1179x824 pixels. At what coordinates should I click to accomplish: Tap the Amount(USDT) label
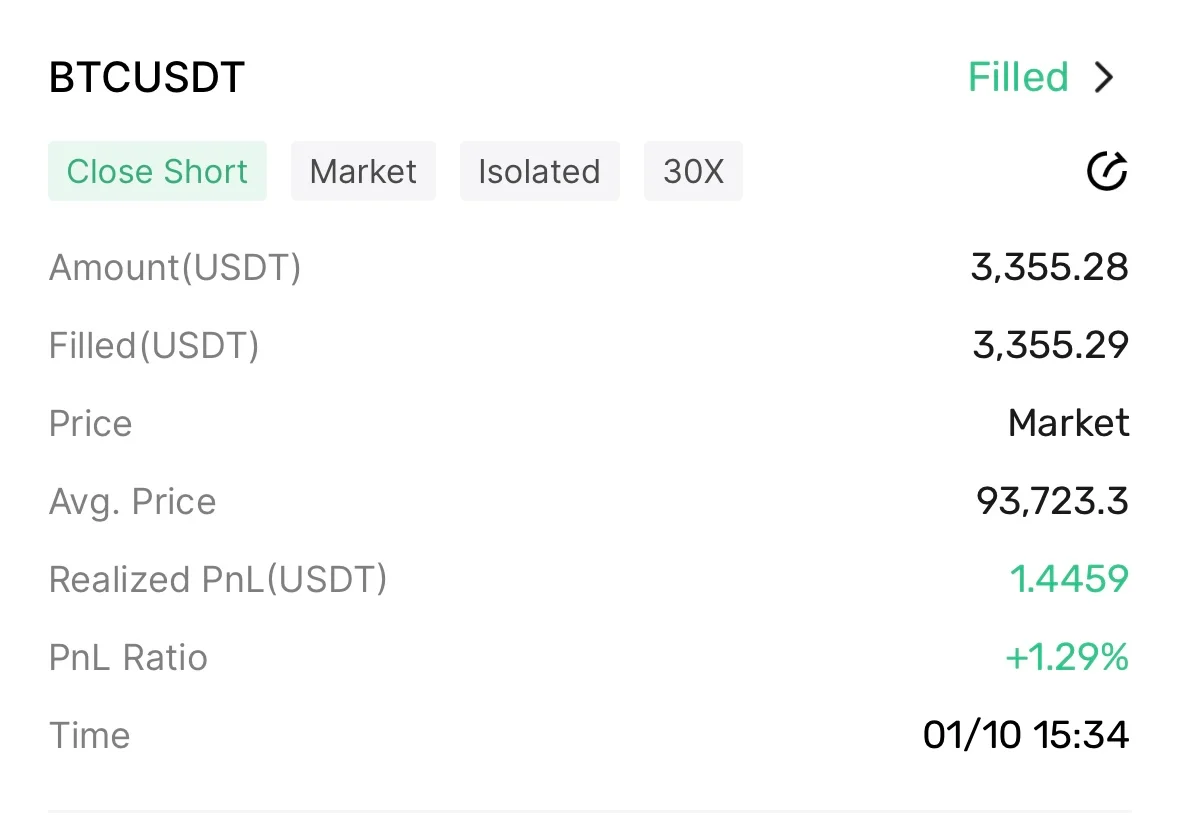click(x=175, y=267)
